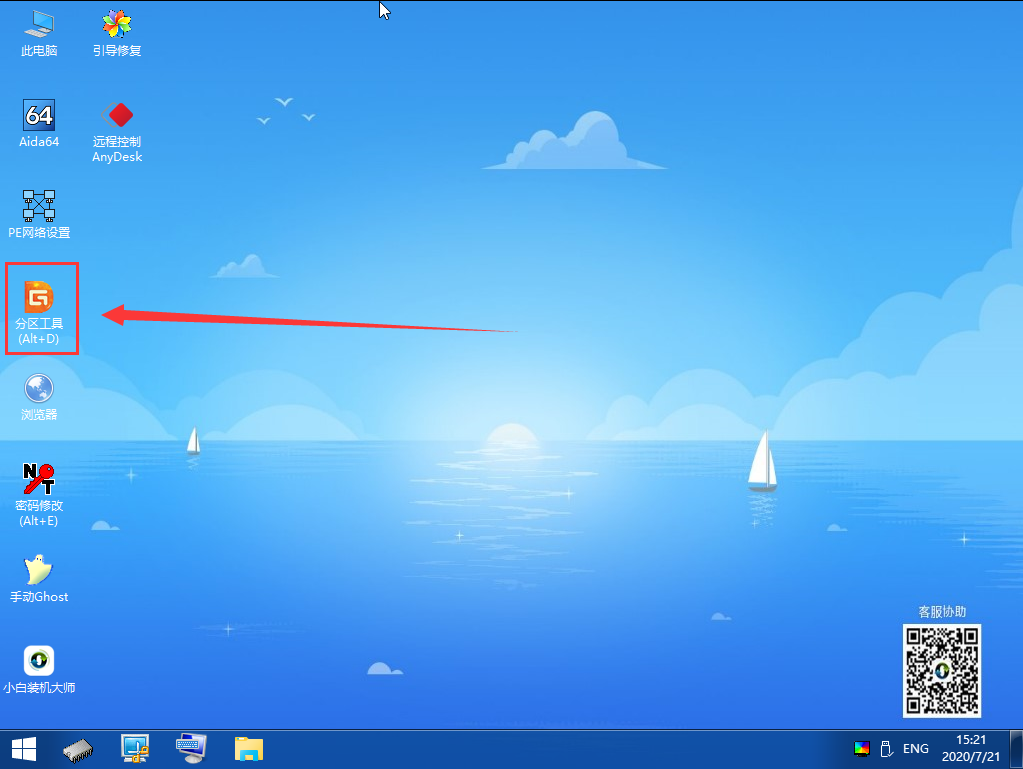This screenshot has width=1023, height=769.
Task: Open the clock showing 15:21
Action: pos(970,748)
